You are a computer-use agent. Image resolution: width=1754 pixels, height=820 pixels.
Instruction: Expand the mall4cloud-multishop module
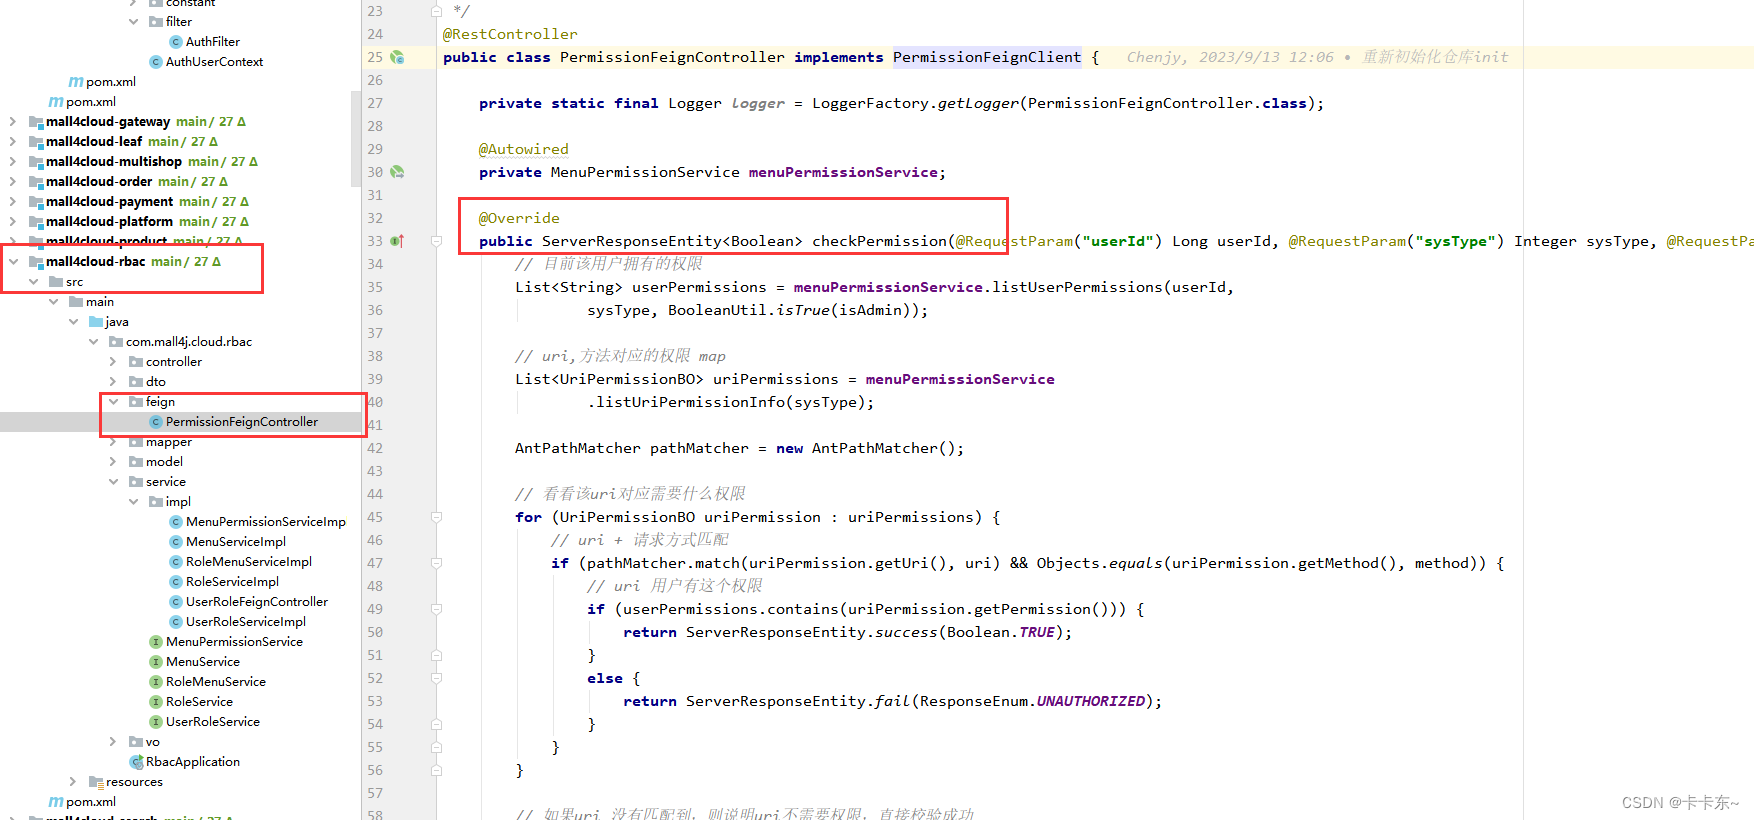tap(13, 162)
